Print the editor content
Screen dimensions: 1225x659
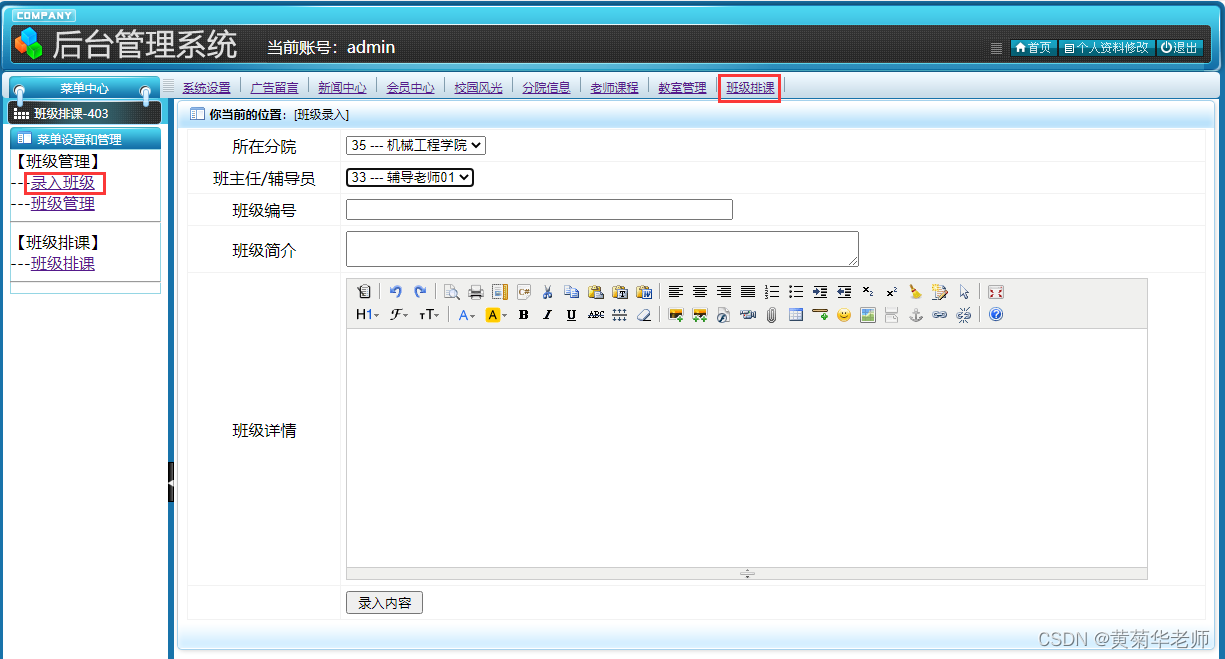[x=476, y=292]
